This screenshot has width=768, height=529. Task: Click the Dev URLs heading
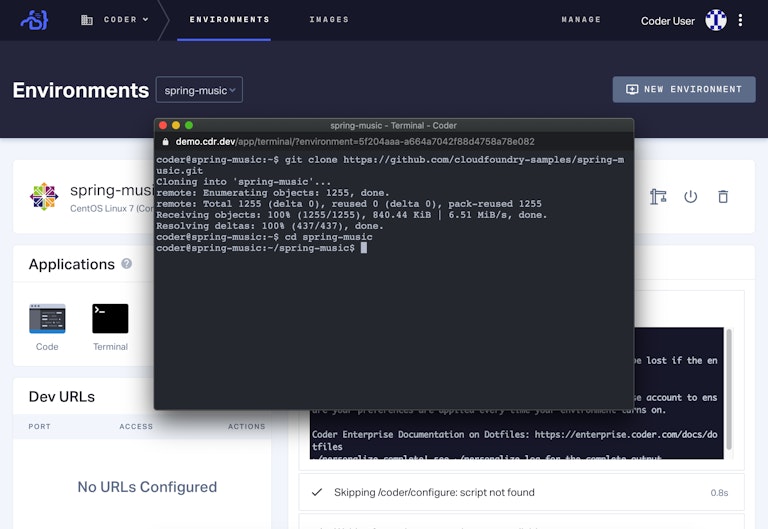[62, 396]
